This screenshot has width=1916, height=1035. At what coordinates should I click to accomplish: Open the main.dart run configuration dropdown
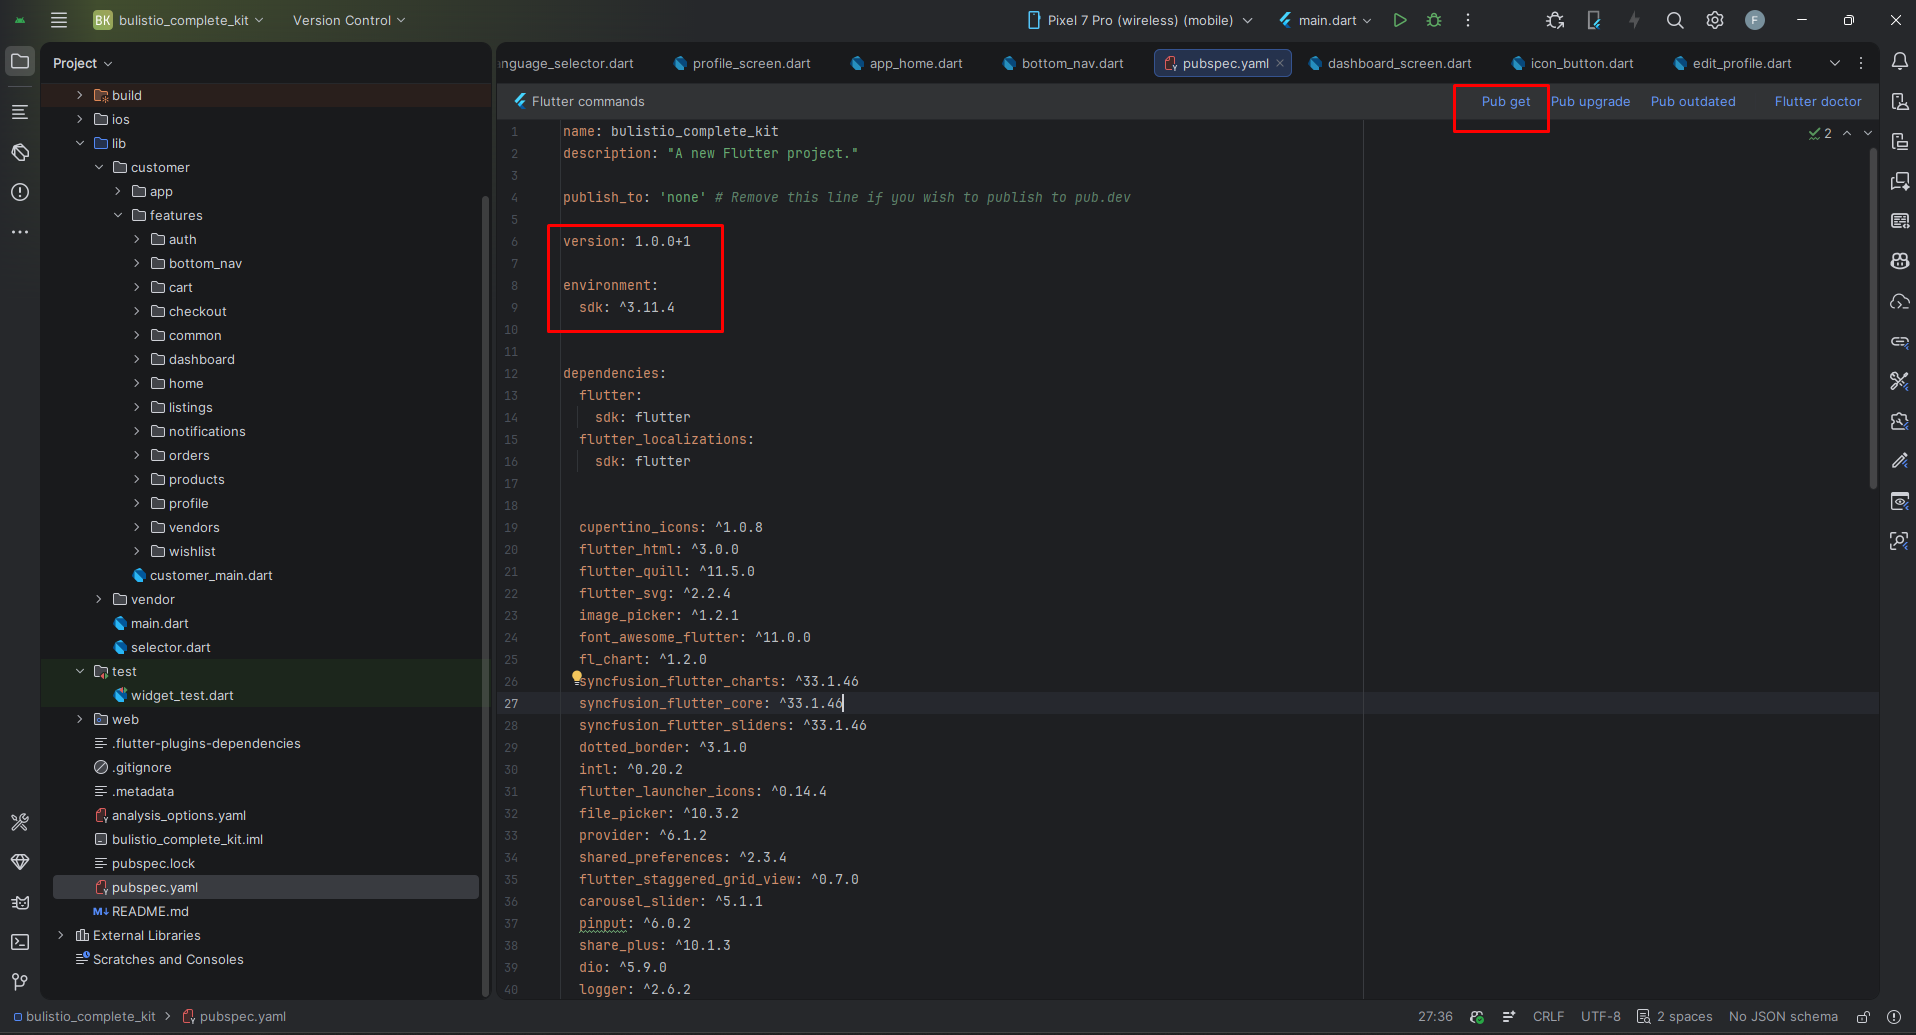1326,20
